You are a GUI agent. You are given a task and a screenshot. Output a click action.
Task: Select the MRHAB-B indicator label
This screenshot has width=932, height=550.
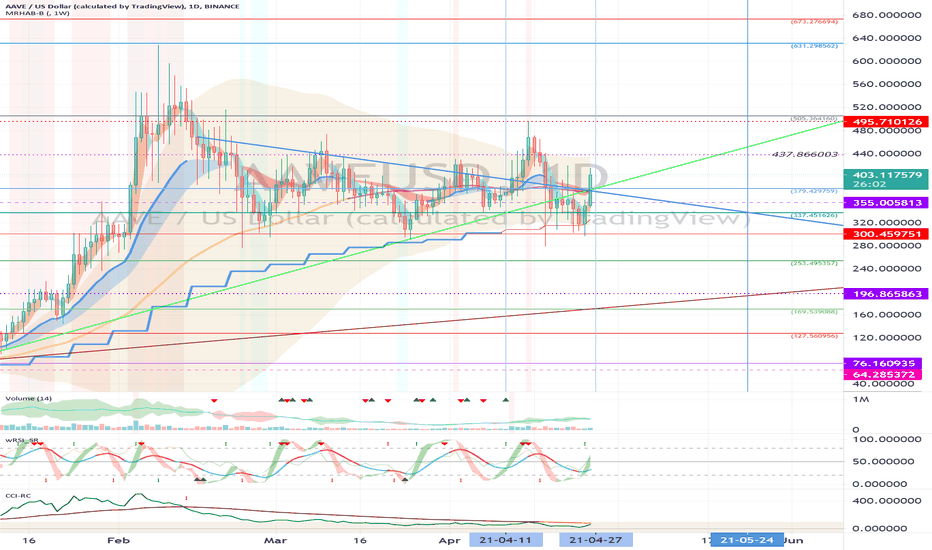point(36,13)
